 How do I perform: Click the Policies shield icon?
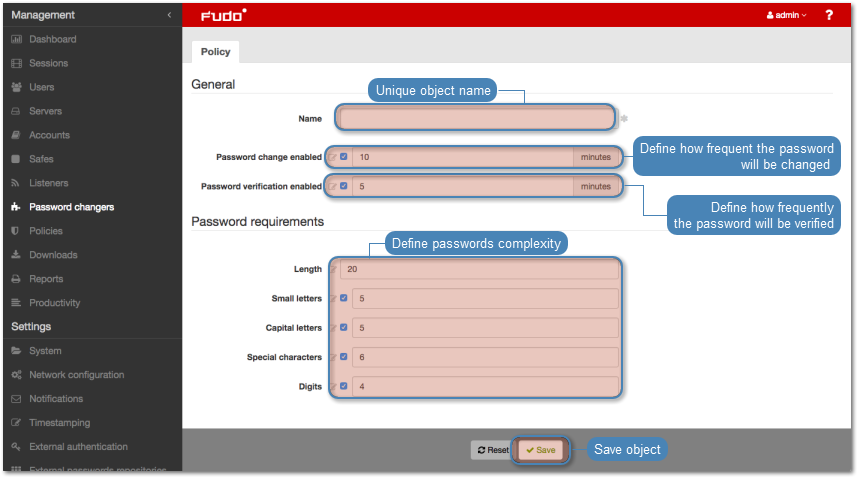tap(15, 231)
